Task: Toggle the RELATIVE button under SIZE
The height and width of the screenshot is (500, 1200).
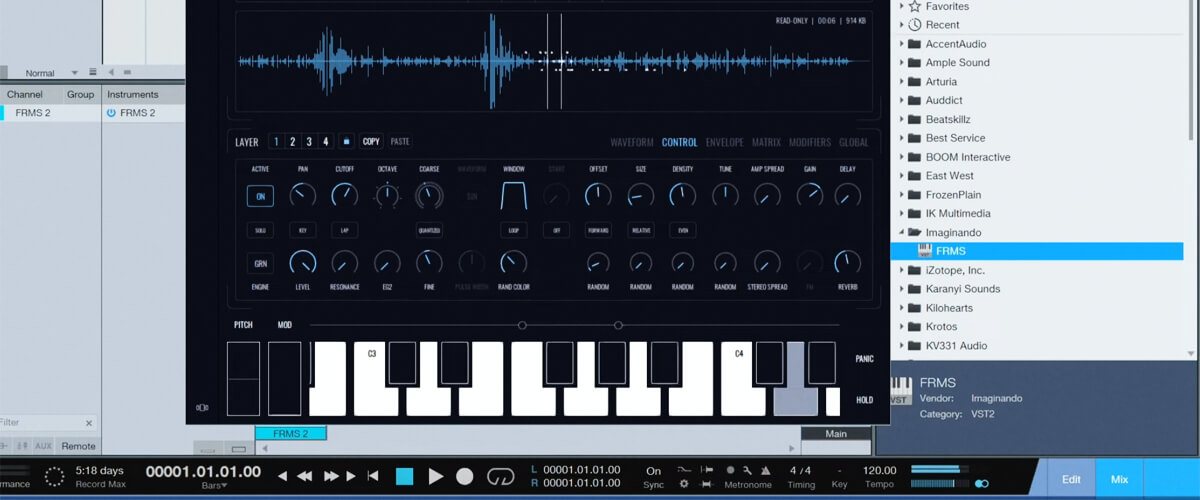Action: tap(641, 230)
